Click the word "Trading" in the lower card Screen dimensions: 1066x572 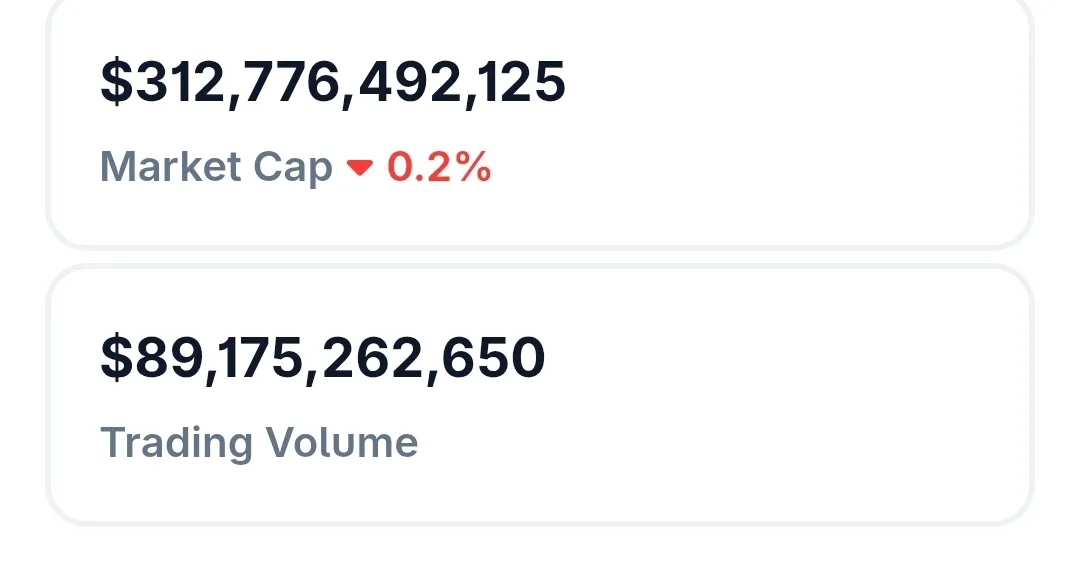178,442
